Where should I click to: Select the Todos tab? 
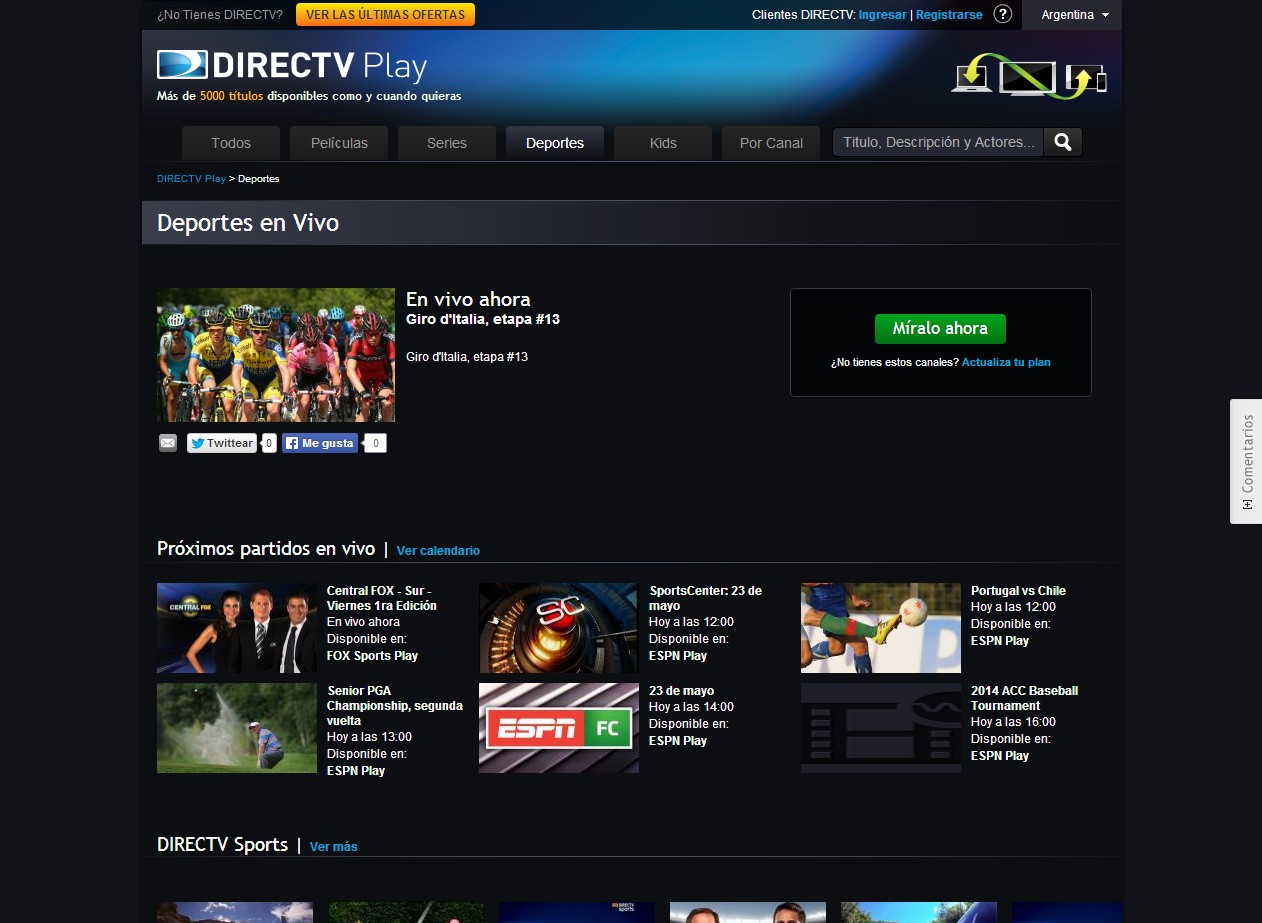tap(231, 143)
